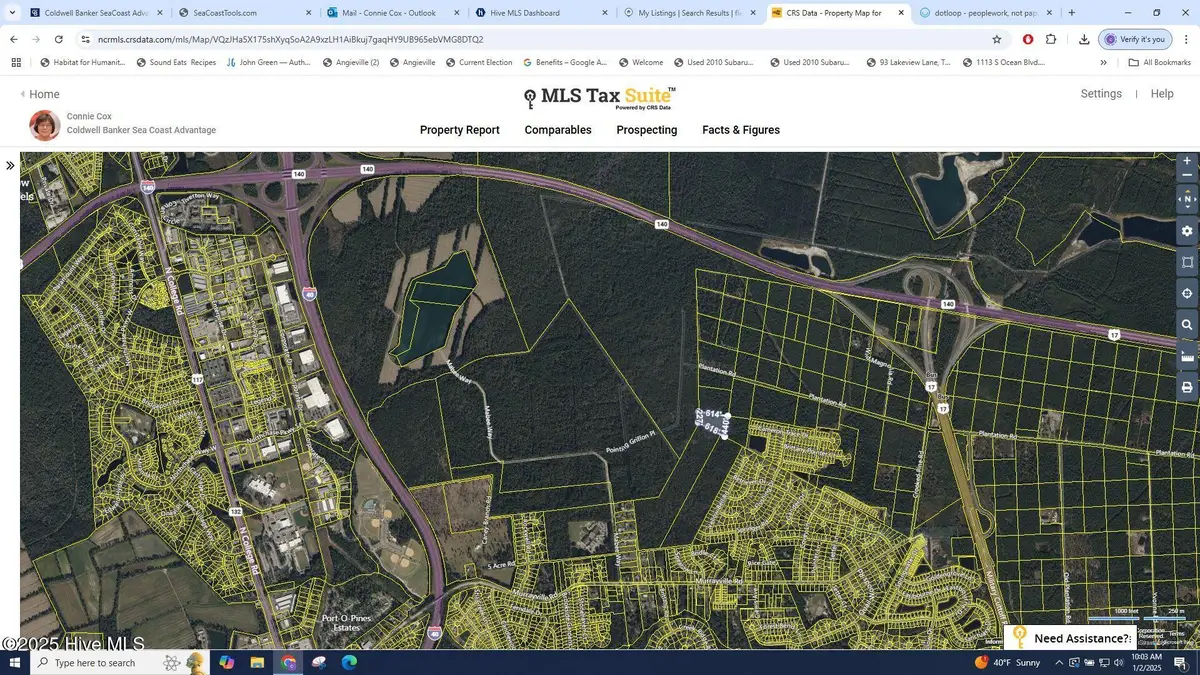Viewport: 1200px width, 675px height.
Task: Select the measure tool ruler icon
Action: pyautogui.click(x=1188, y=356)
